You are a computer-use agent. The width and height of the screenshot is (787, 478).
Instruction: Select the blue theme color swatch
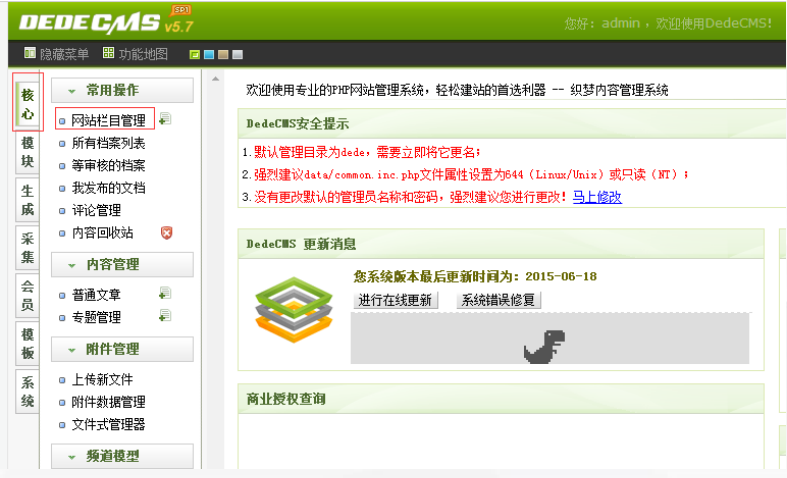pos(209,54)
